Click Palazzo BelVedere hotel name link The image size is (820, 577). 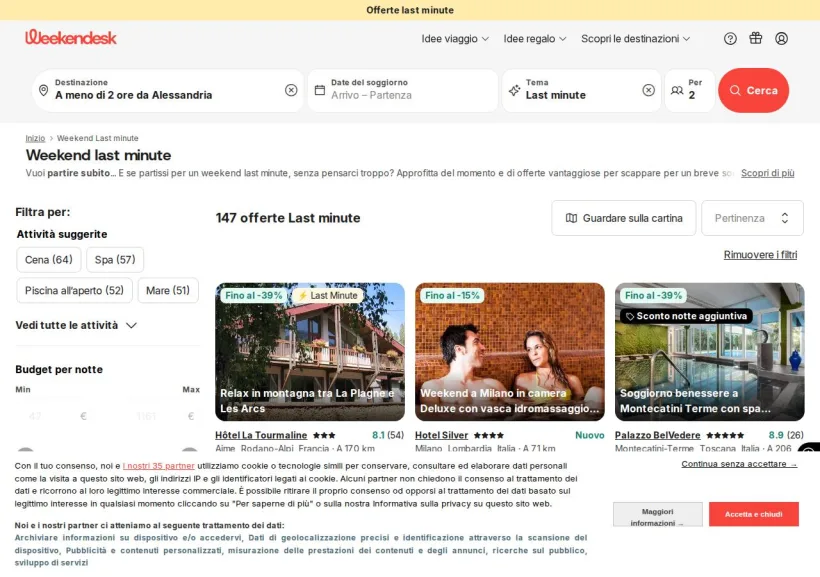click(x=657, y=435)
